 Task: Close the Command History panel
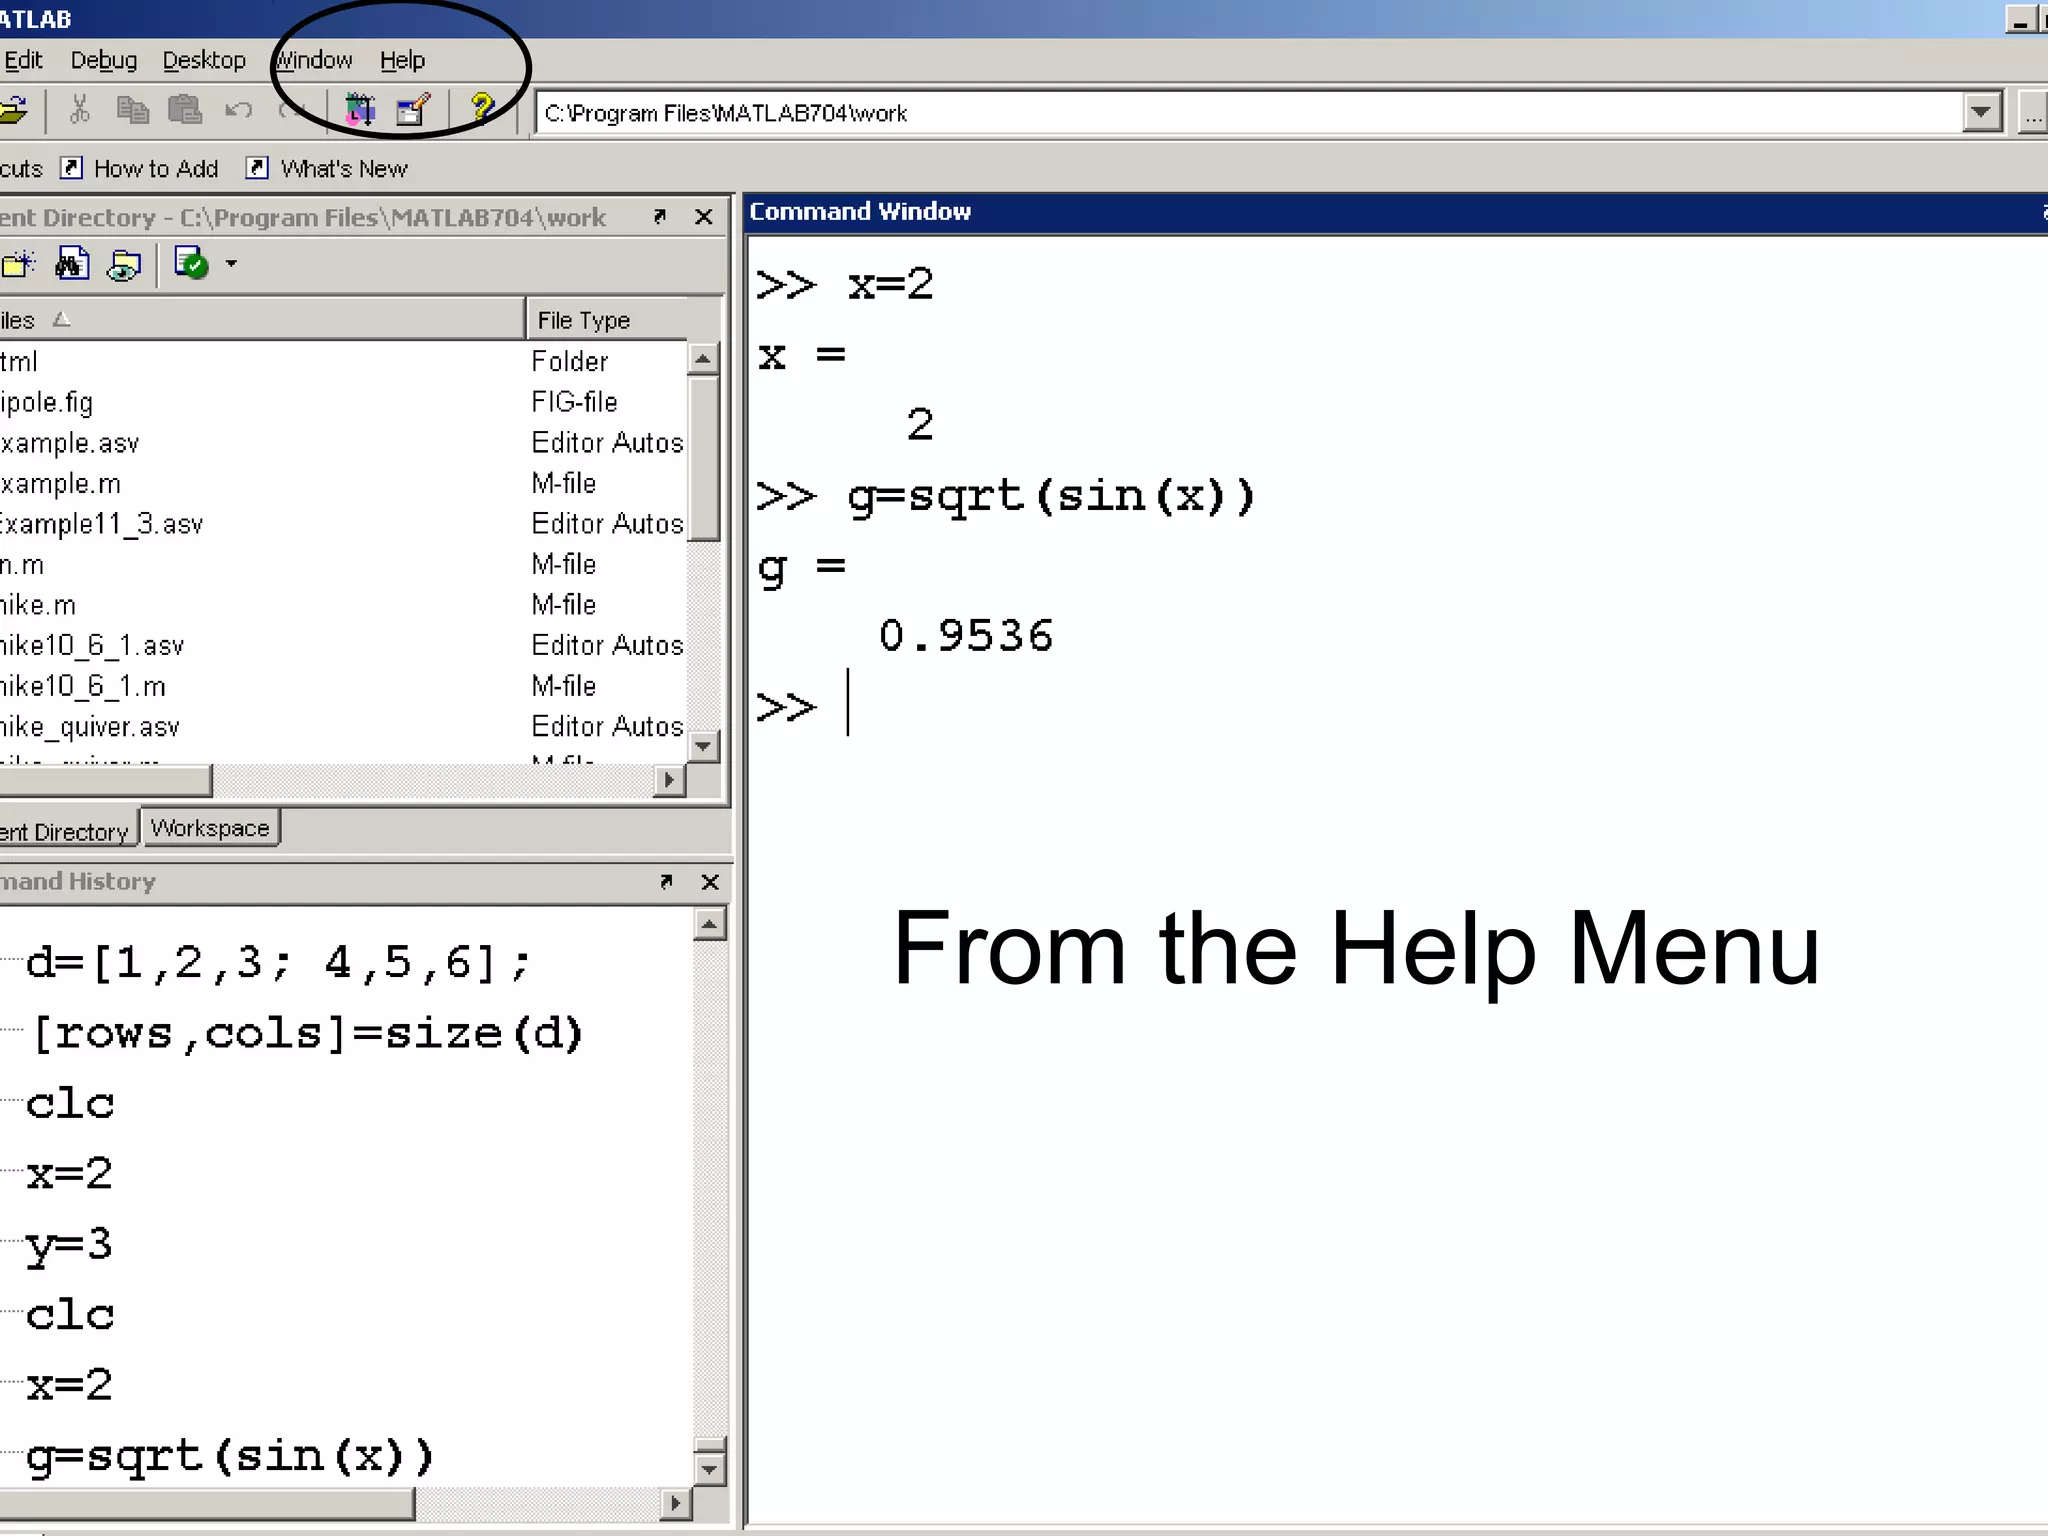pos(710,881)
